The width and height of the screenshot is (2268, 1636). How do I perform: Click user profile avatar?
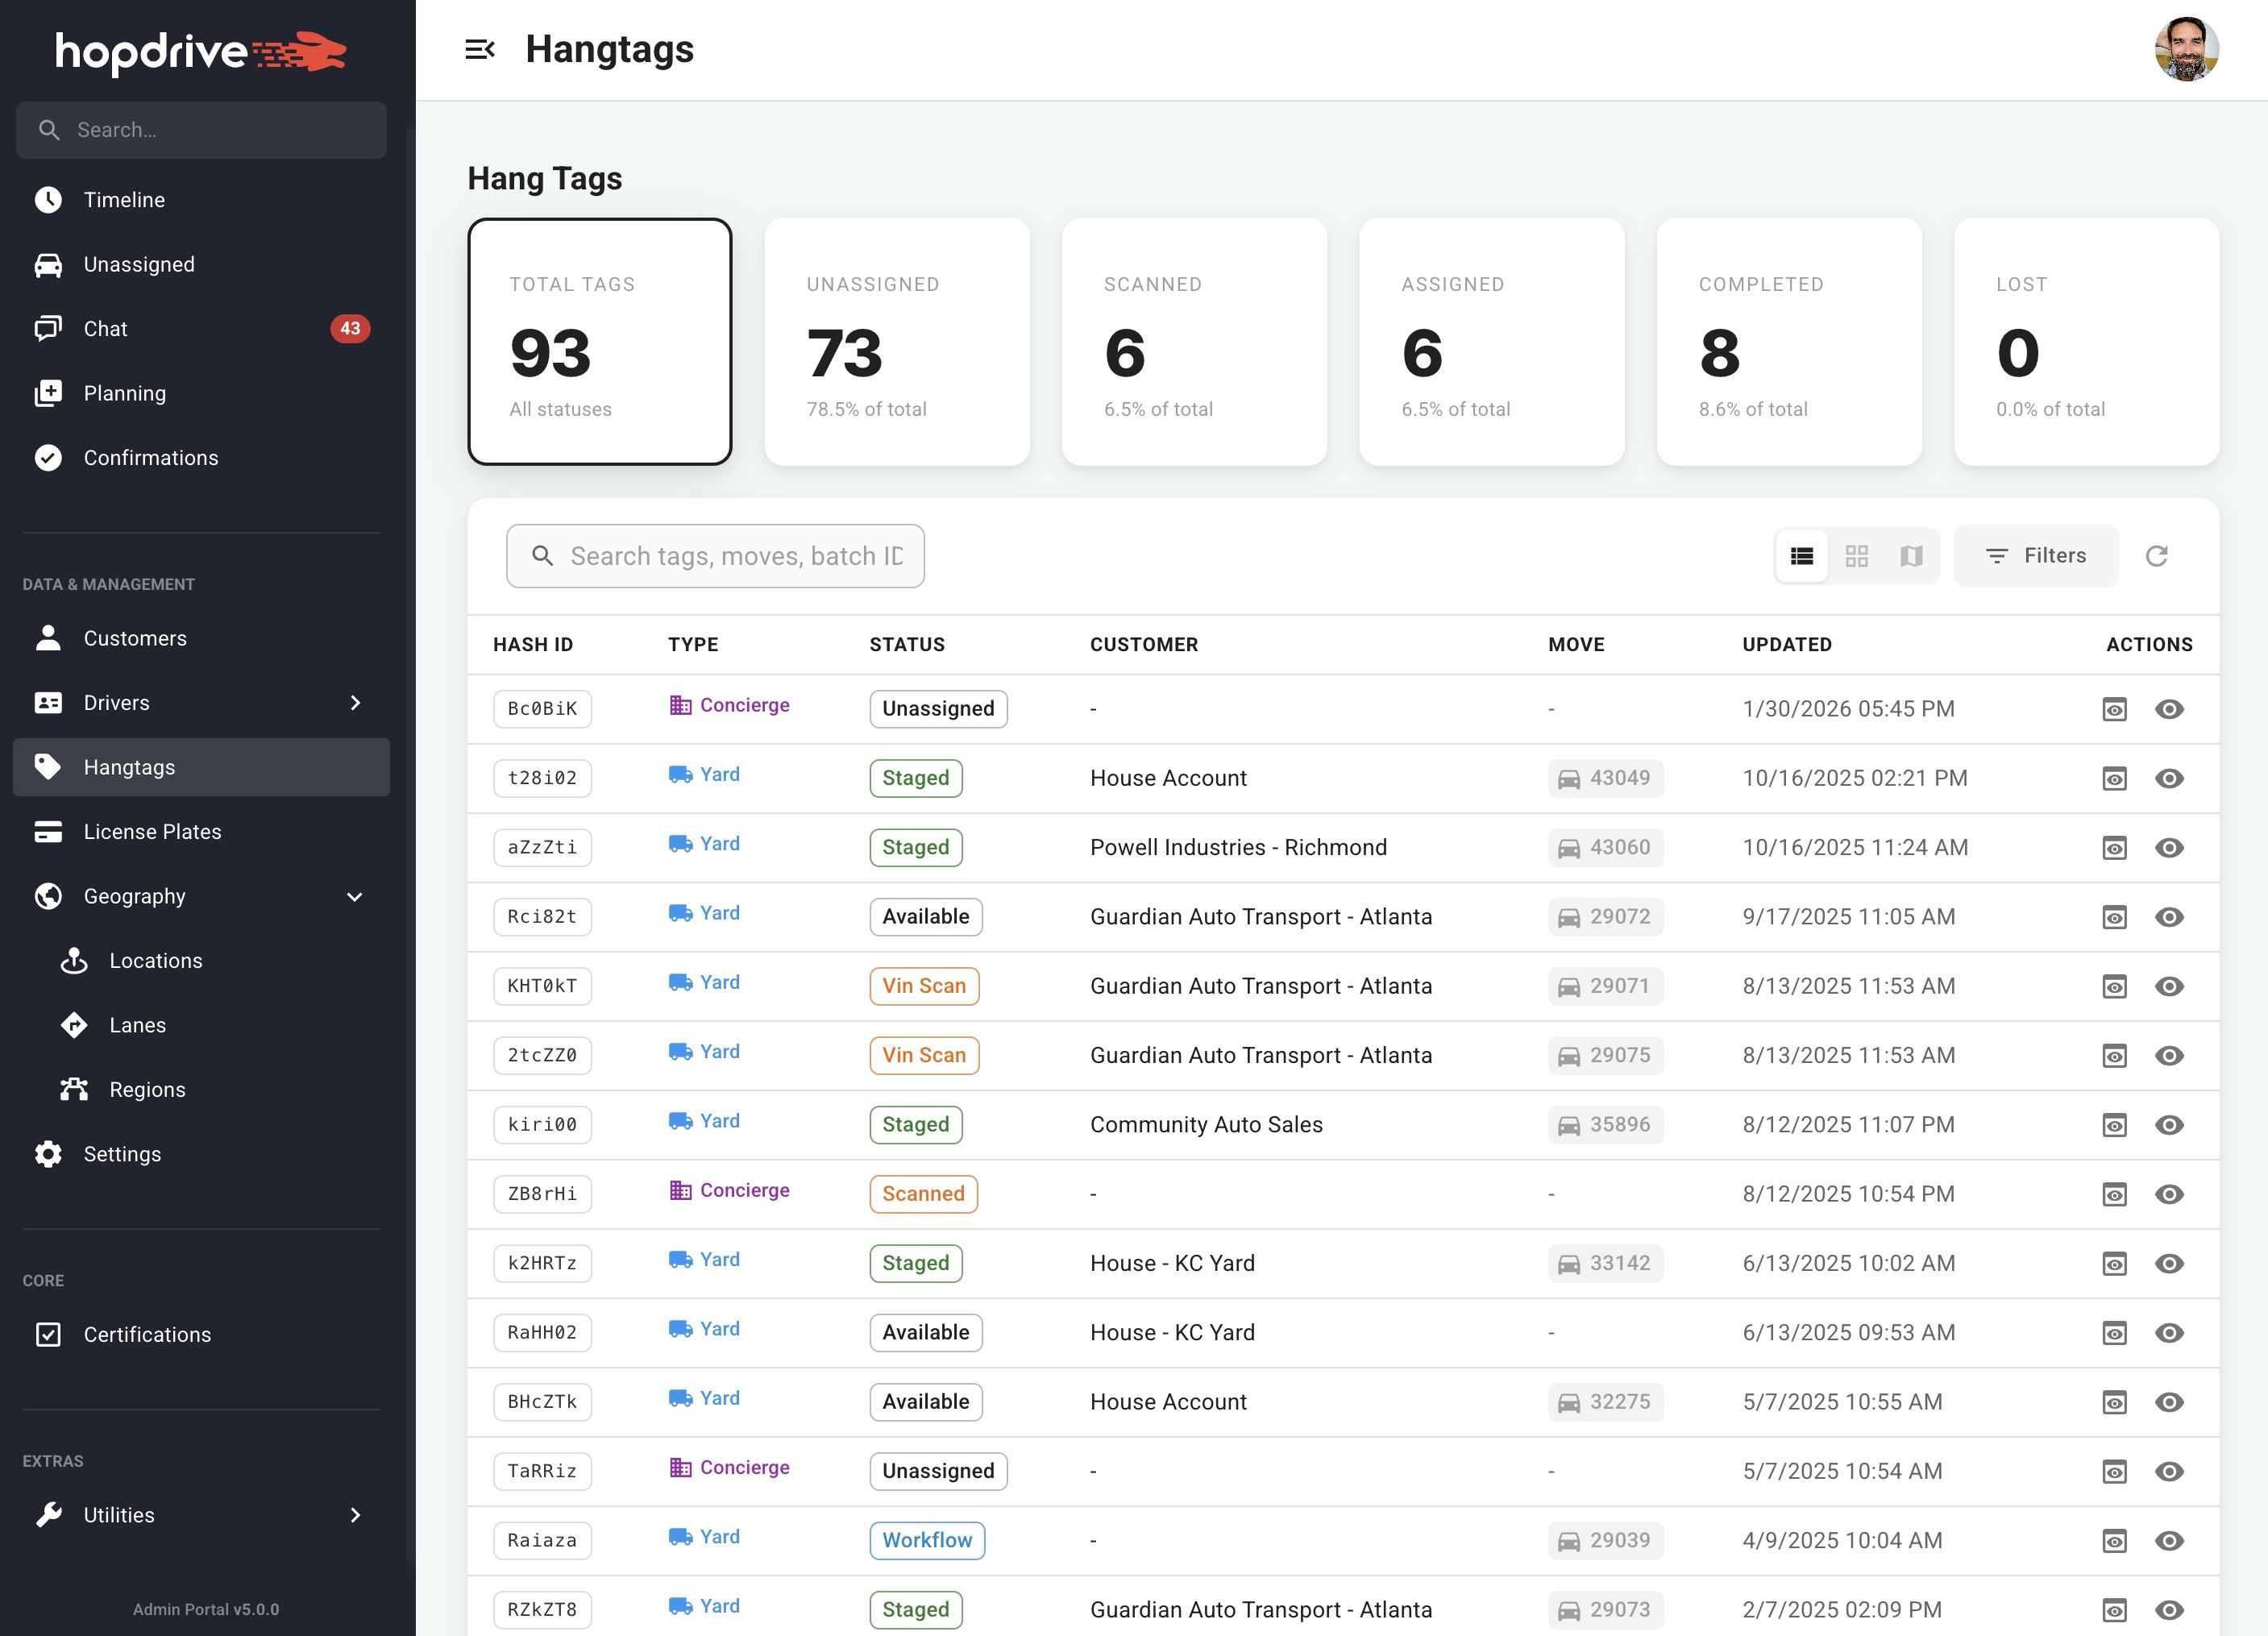[2186, 49]
